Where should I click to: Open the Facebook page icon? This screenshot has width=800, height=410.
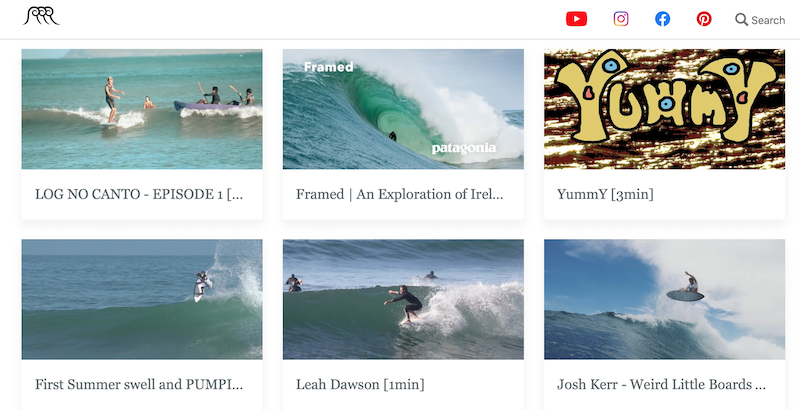[x=662, y=19]
